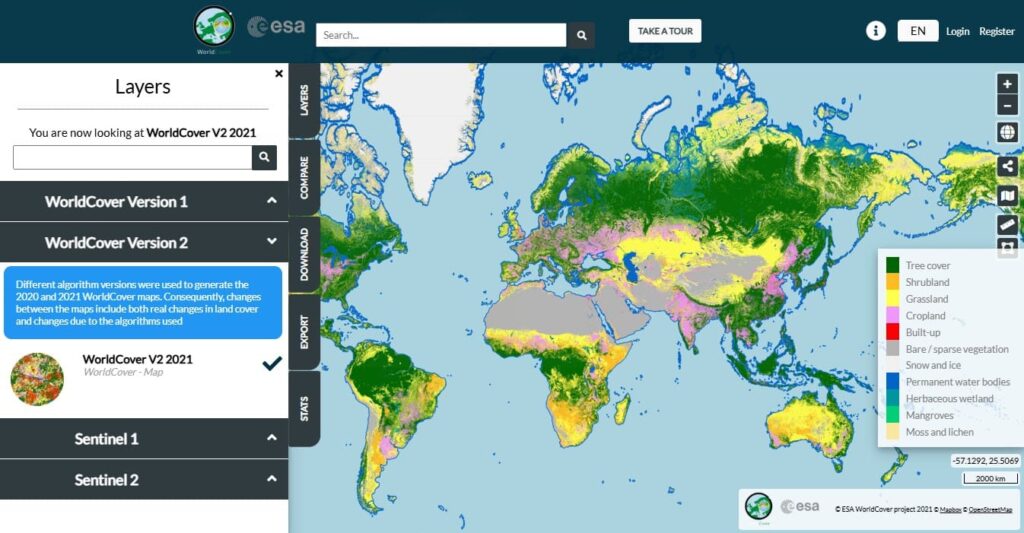Expand the WorldCover Version 1 section
This screenshot has width=1024, height=533.
coord(144,202)
